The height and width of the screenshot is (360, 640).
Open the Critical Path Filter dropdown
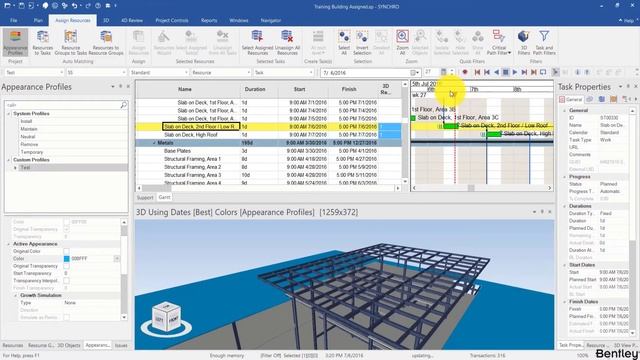[499, 42]
